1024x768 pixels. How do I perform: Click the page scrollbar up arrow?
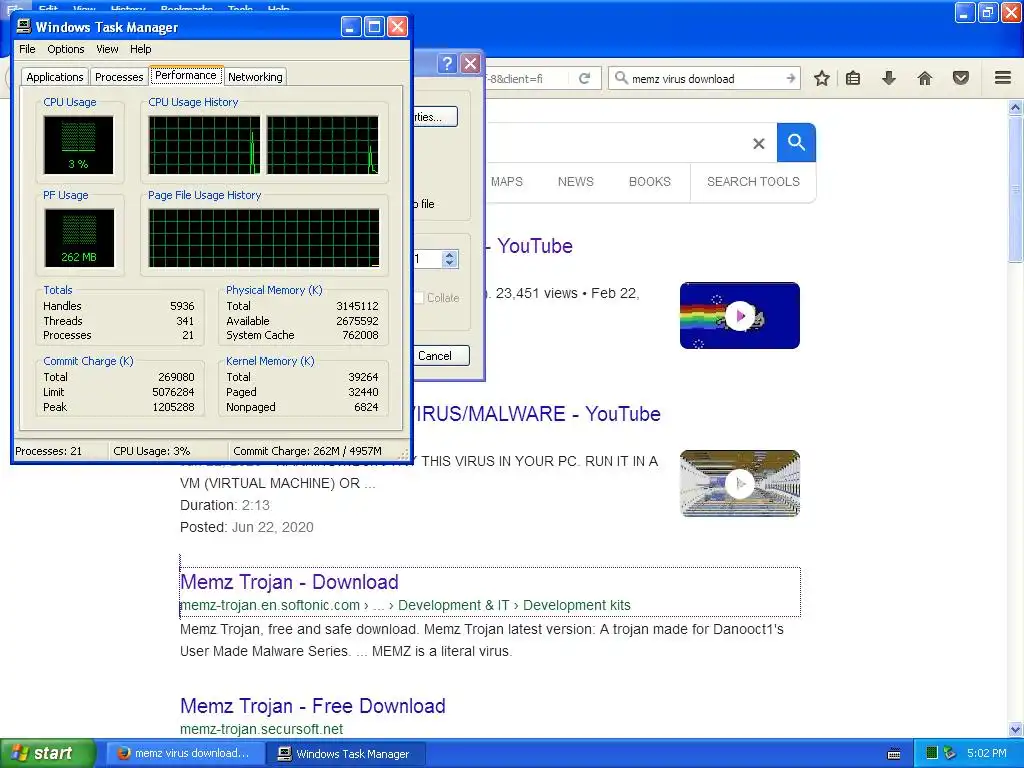pyautogui.click(x=1016, y=107)
